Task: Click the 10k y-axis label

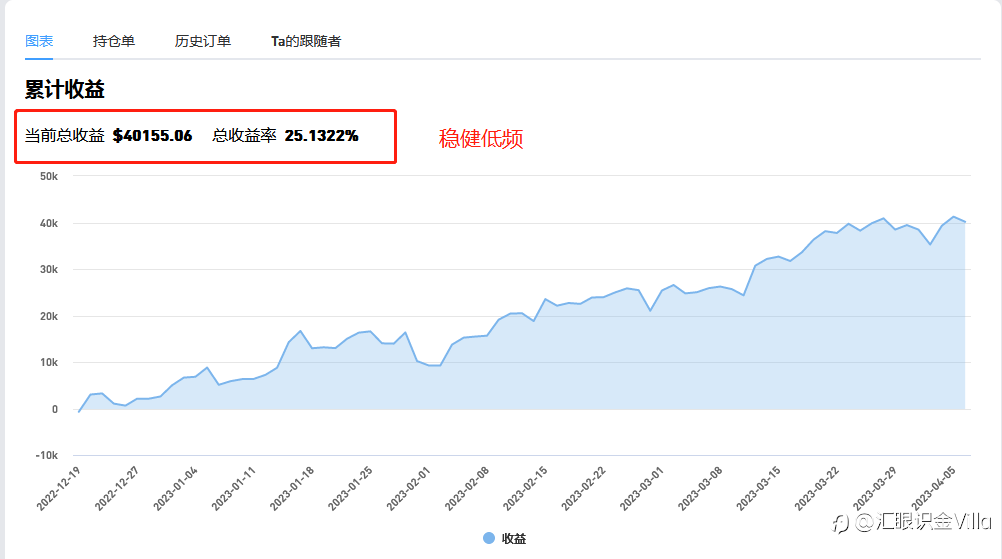Action: (x=49, y=362)
